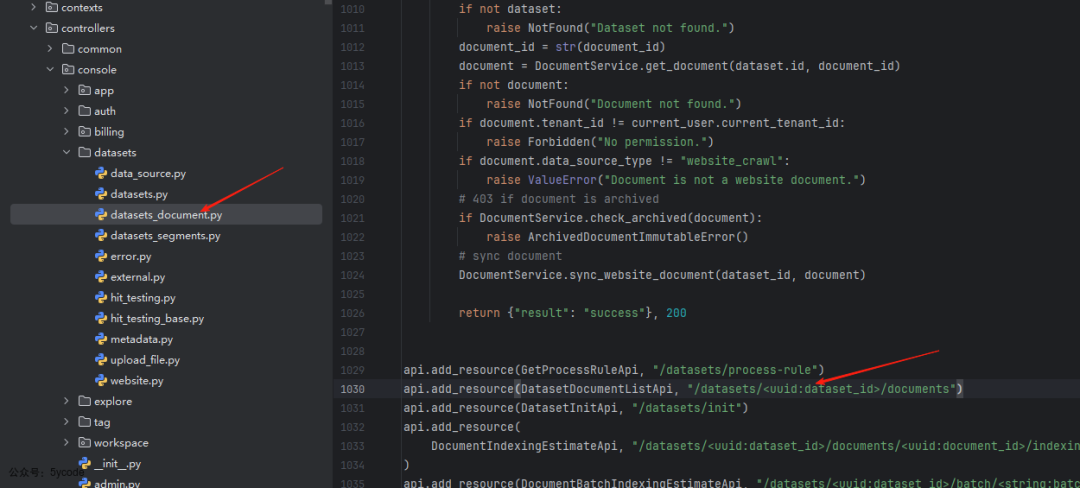Click the Python icon beside external.py
Viewport: 1080px width, 488px height.
pos(101,277)
